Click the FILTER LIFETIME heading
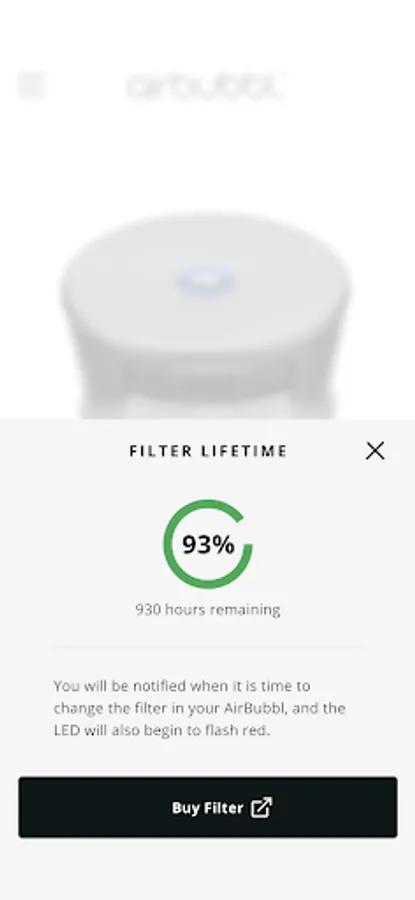This screenshot has width=415, height=900. coord(208,451)
